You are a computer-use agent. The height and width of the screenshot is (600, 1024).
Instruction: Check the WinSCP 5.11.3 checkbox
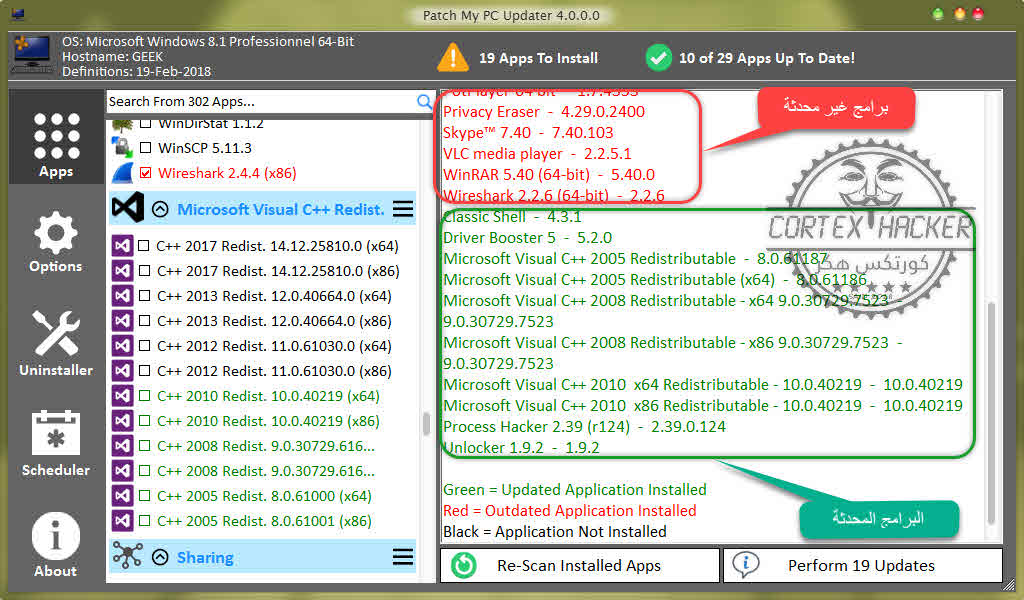point(146,148)
